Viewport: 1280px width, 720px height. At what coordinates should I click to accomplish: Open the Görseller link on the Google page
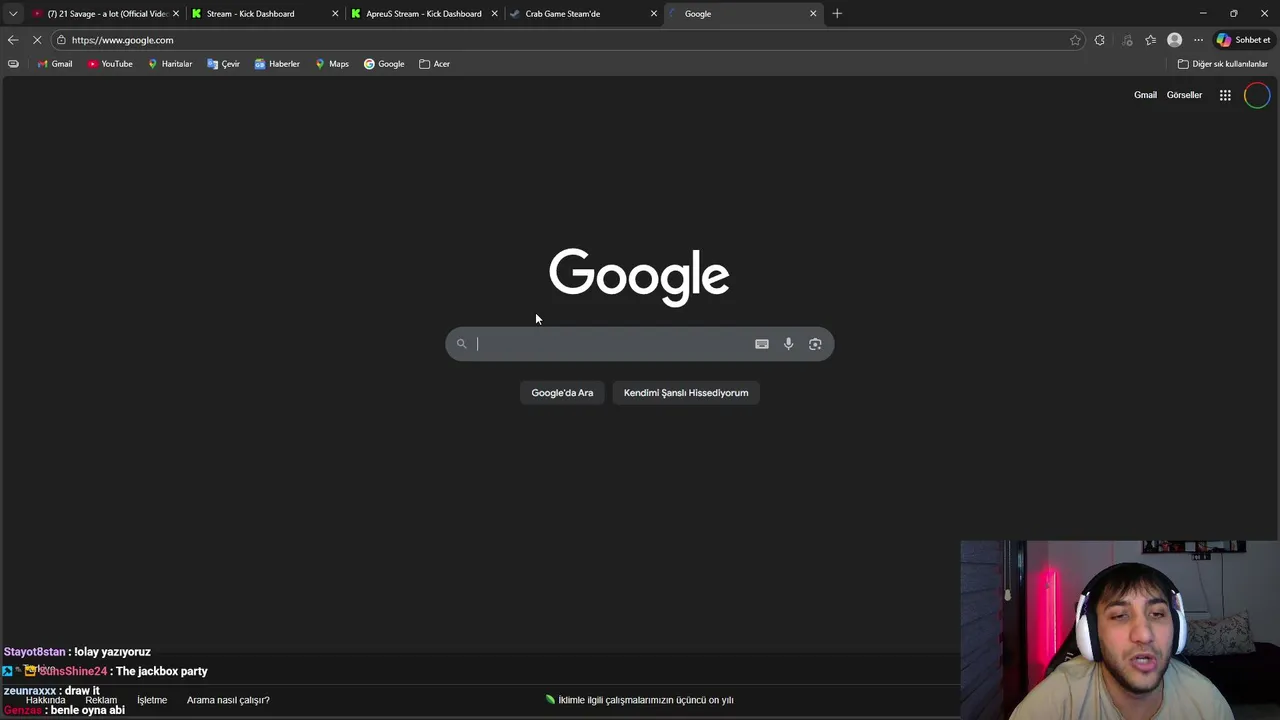(x=1184, y=95)
